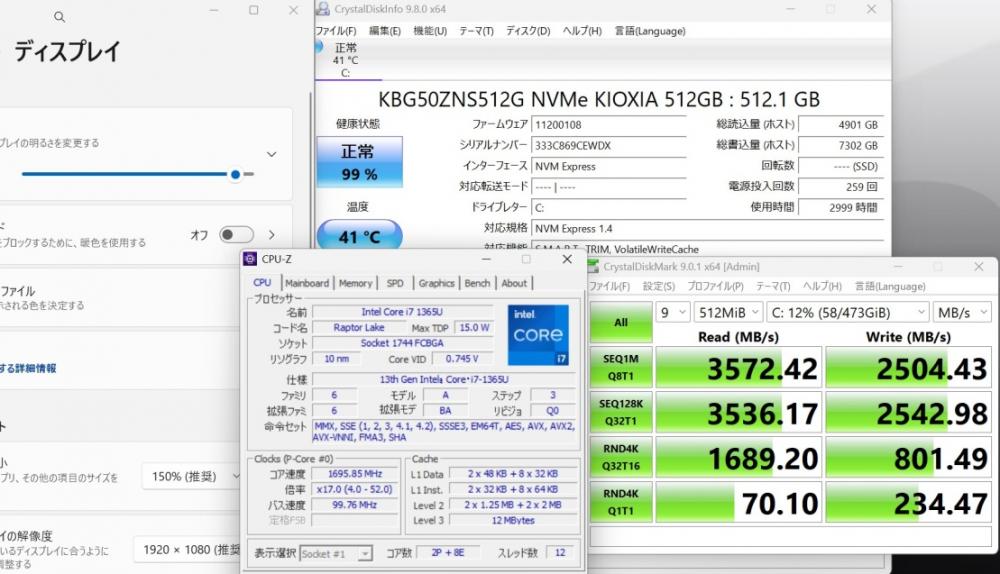
Task: Open プロファイル(P) menu in CrystalDiskMark
Action: 715,286
